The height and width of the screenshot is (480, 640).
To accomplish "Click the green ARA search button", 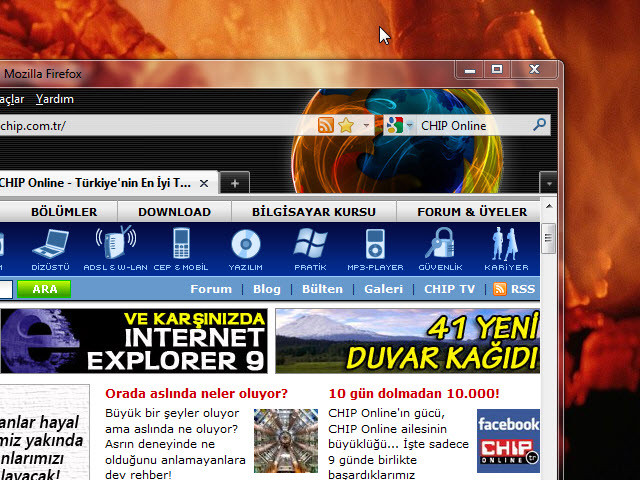I will tap(44, 289).
